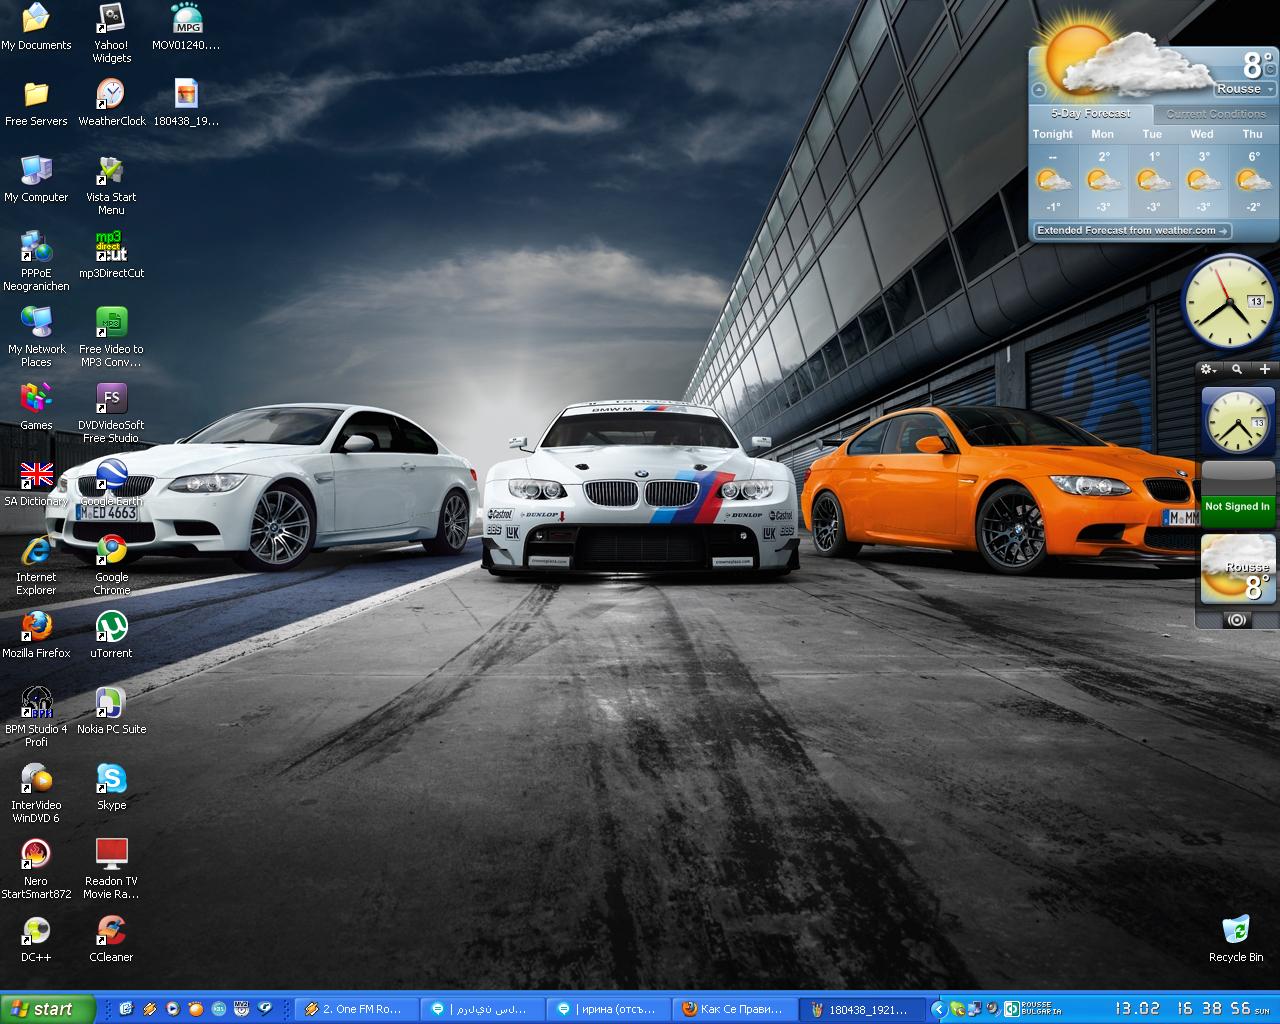Click the Show Desktop quick launch icon

tap(126, 1009)
